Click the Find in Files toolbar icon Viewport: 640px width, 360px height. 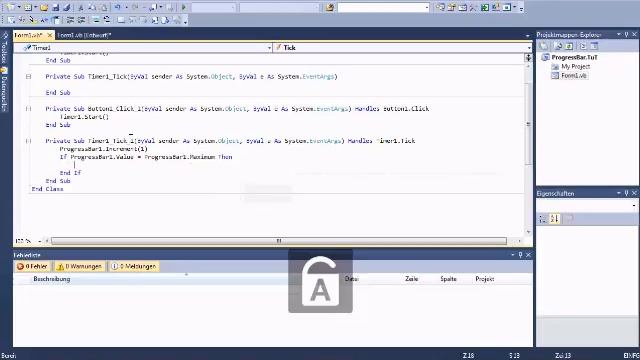coord(330,7)
